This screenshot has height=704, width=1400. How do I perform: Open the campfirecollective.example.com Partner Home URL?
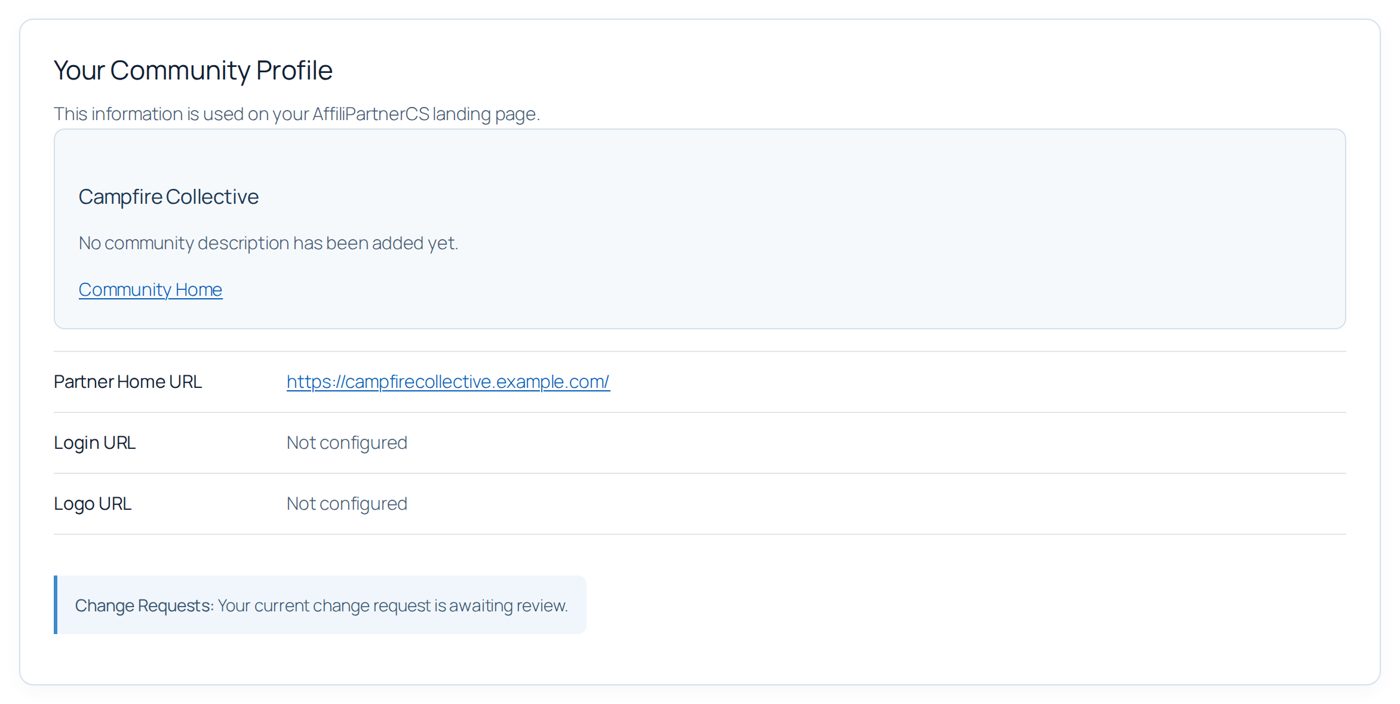tap(448, 381)
